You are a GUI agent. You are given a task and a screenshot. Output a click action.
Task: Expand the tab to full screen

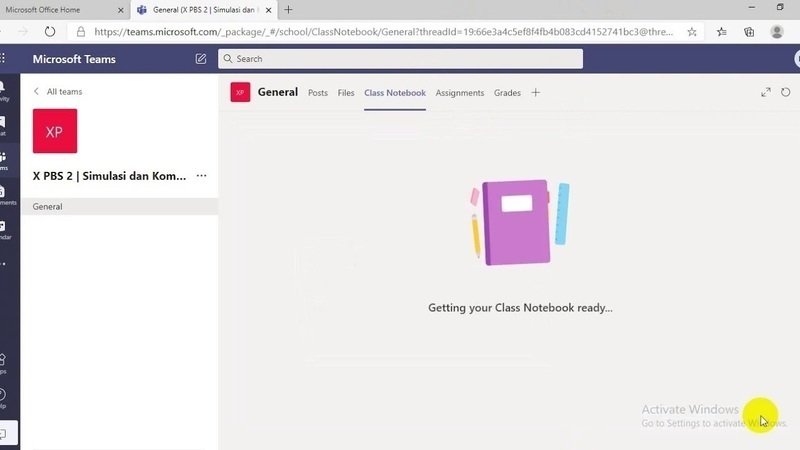point(766,92)
